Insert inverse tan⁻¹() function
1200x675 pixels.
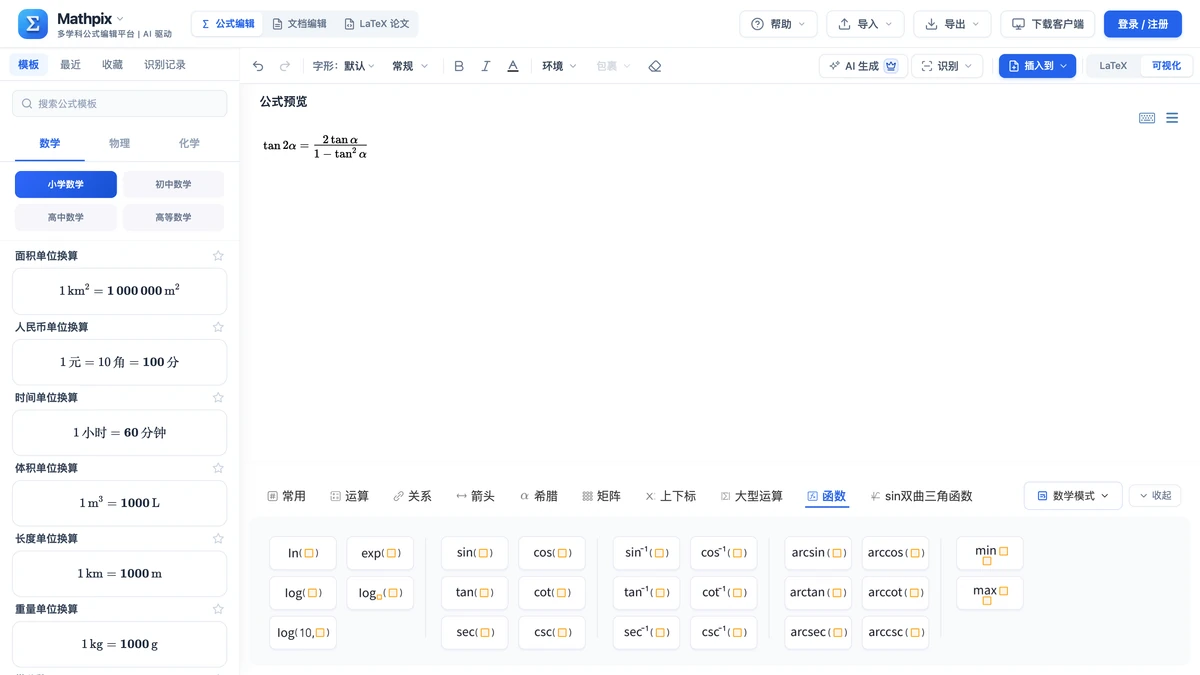[646, 593]
